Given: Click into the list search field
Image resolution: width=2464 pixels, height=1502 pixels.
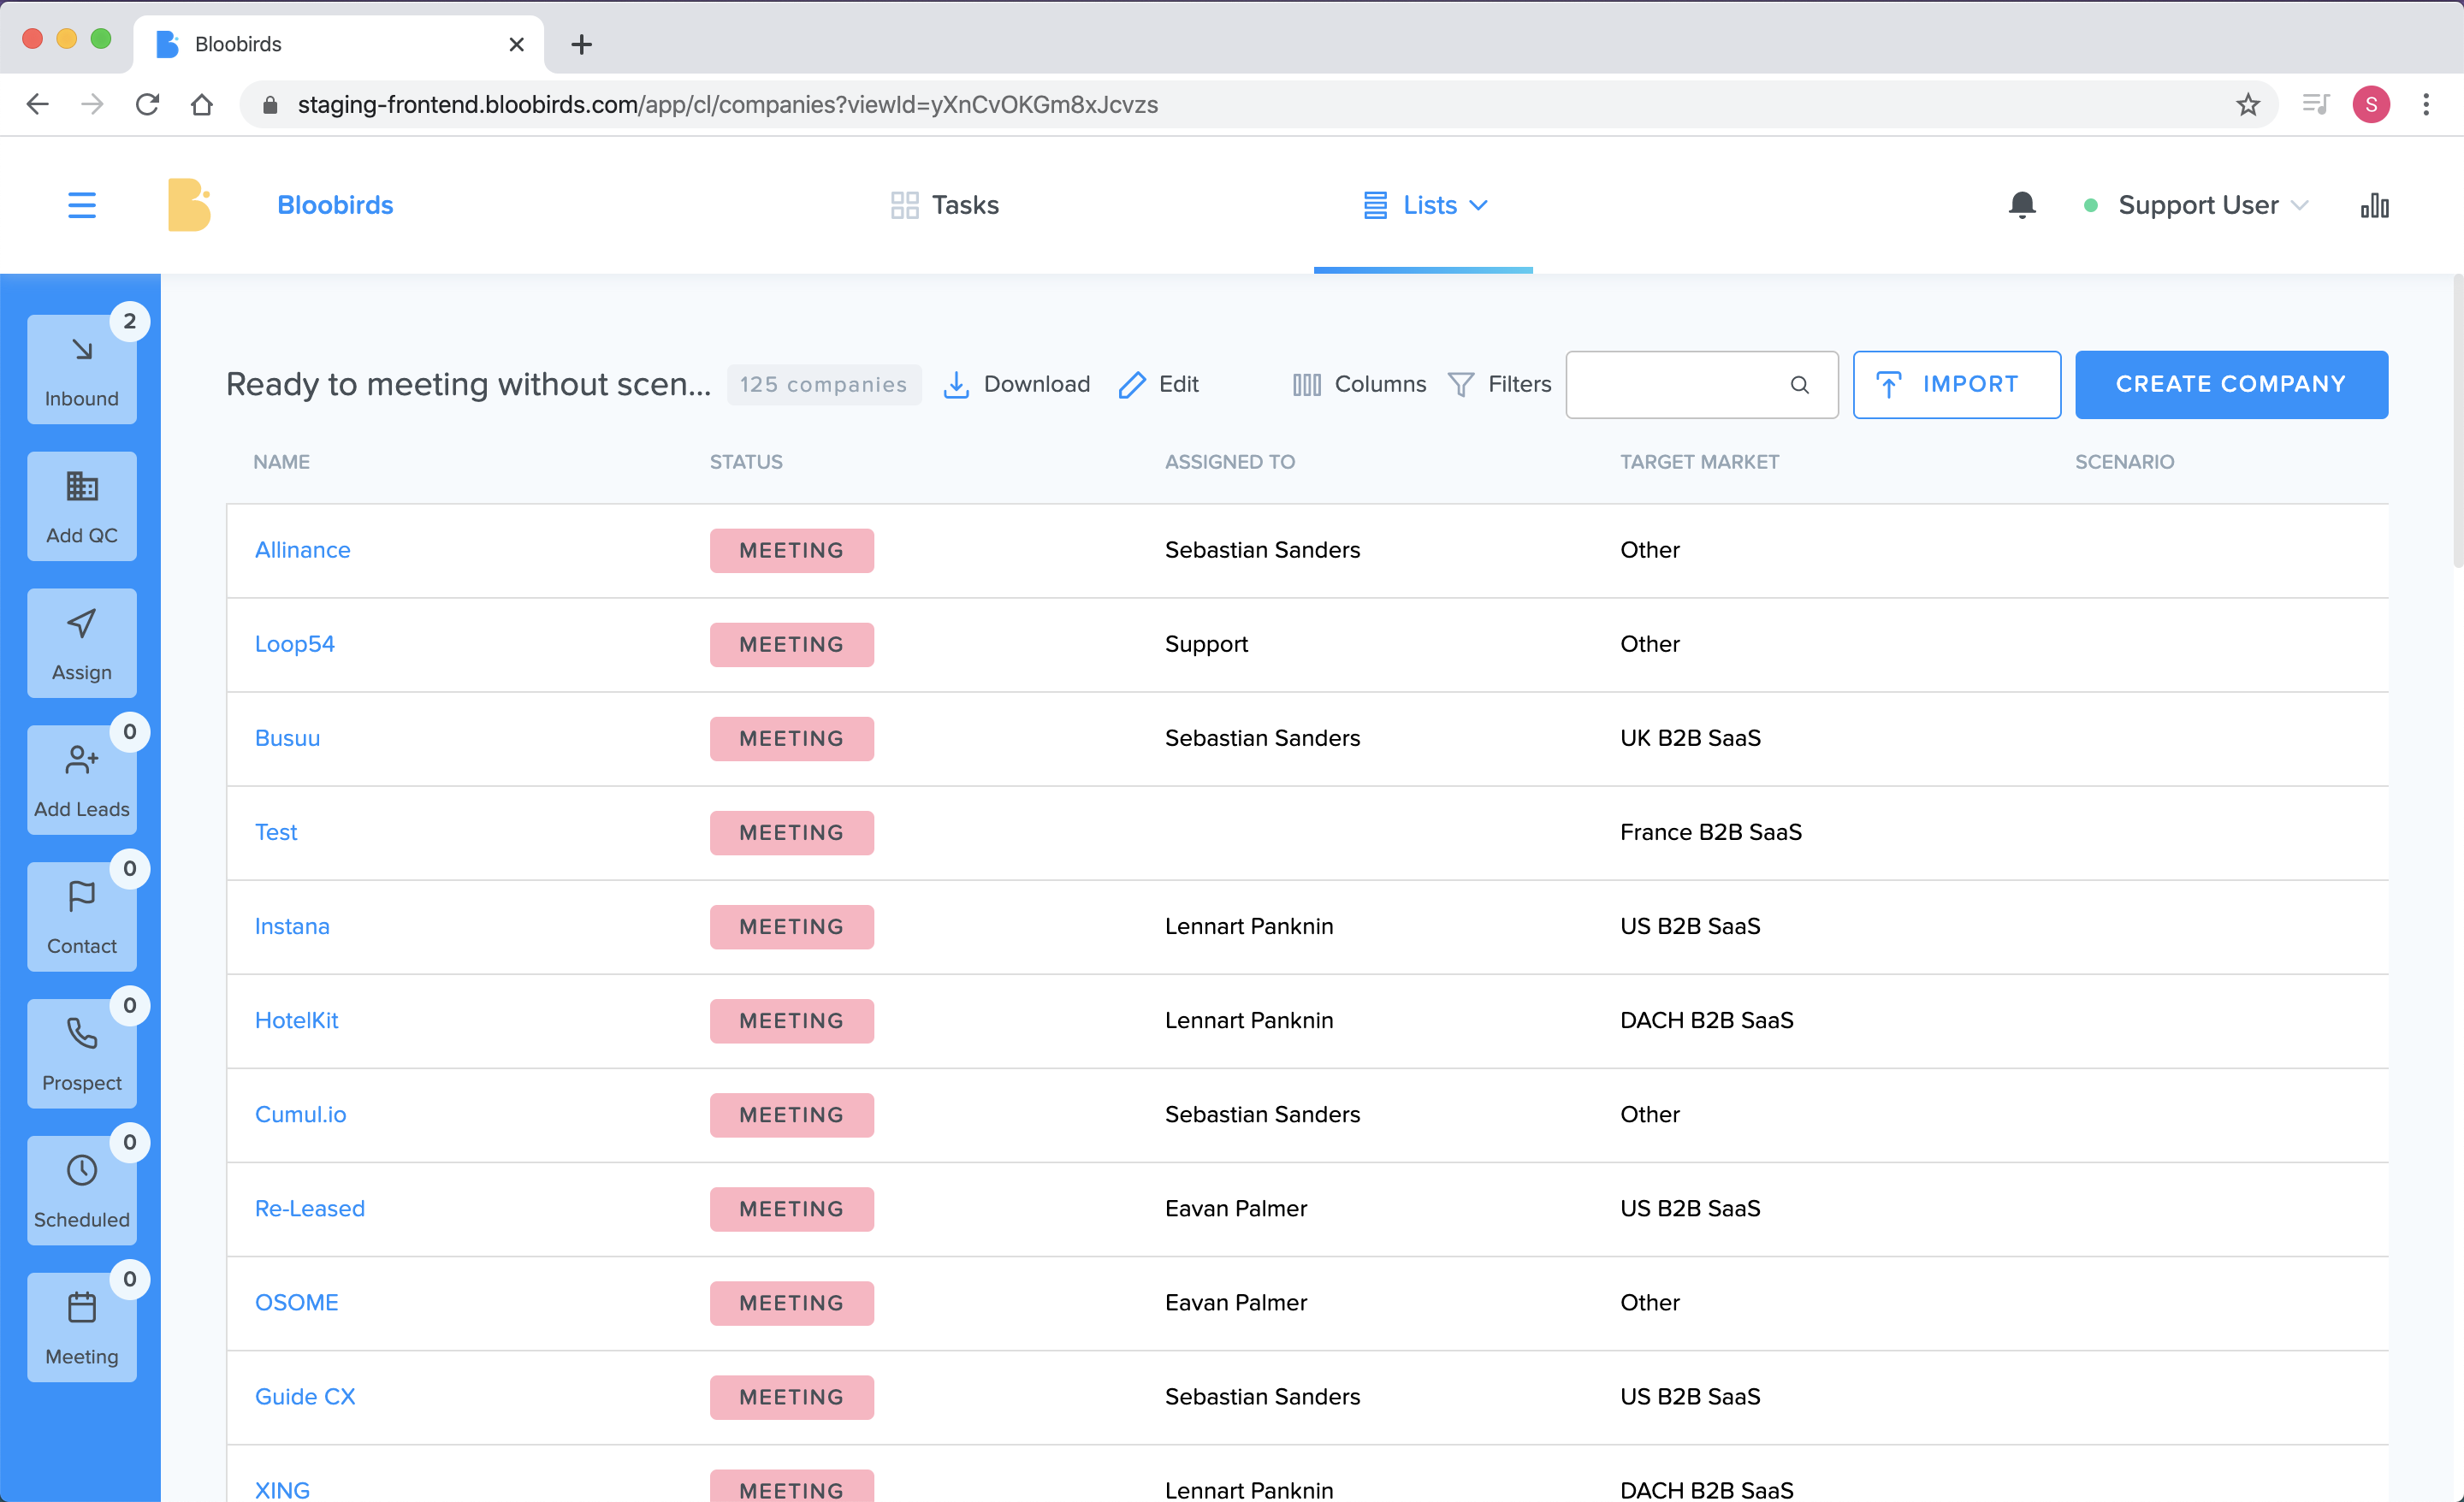Looking at the screenshot, I should coord(1701,384).
